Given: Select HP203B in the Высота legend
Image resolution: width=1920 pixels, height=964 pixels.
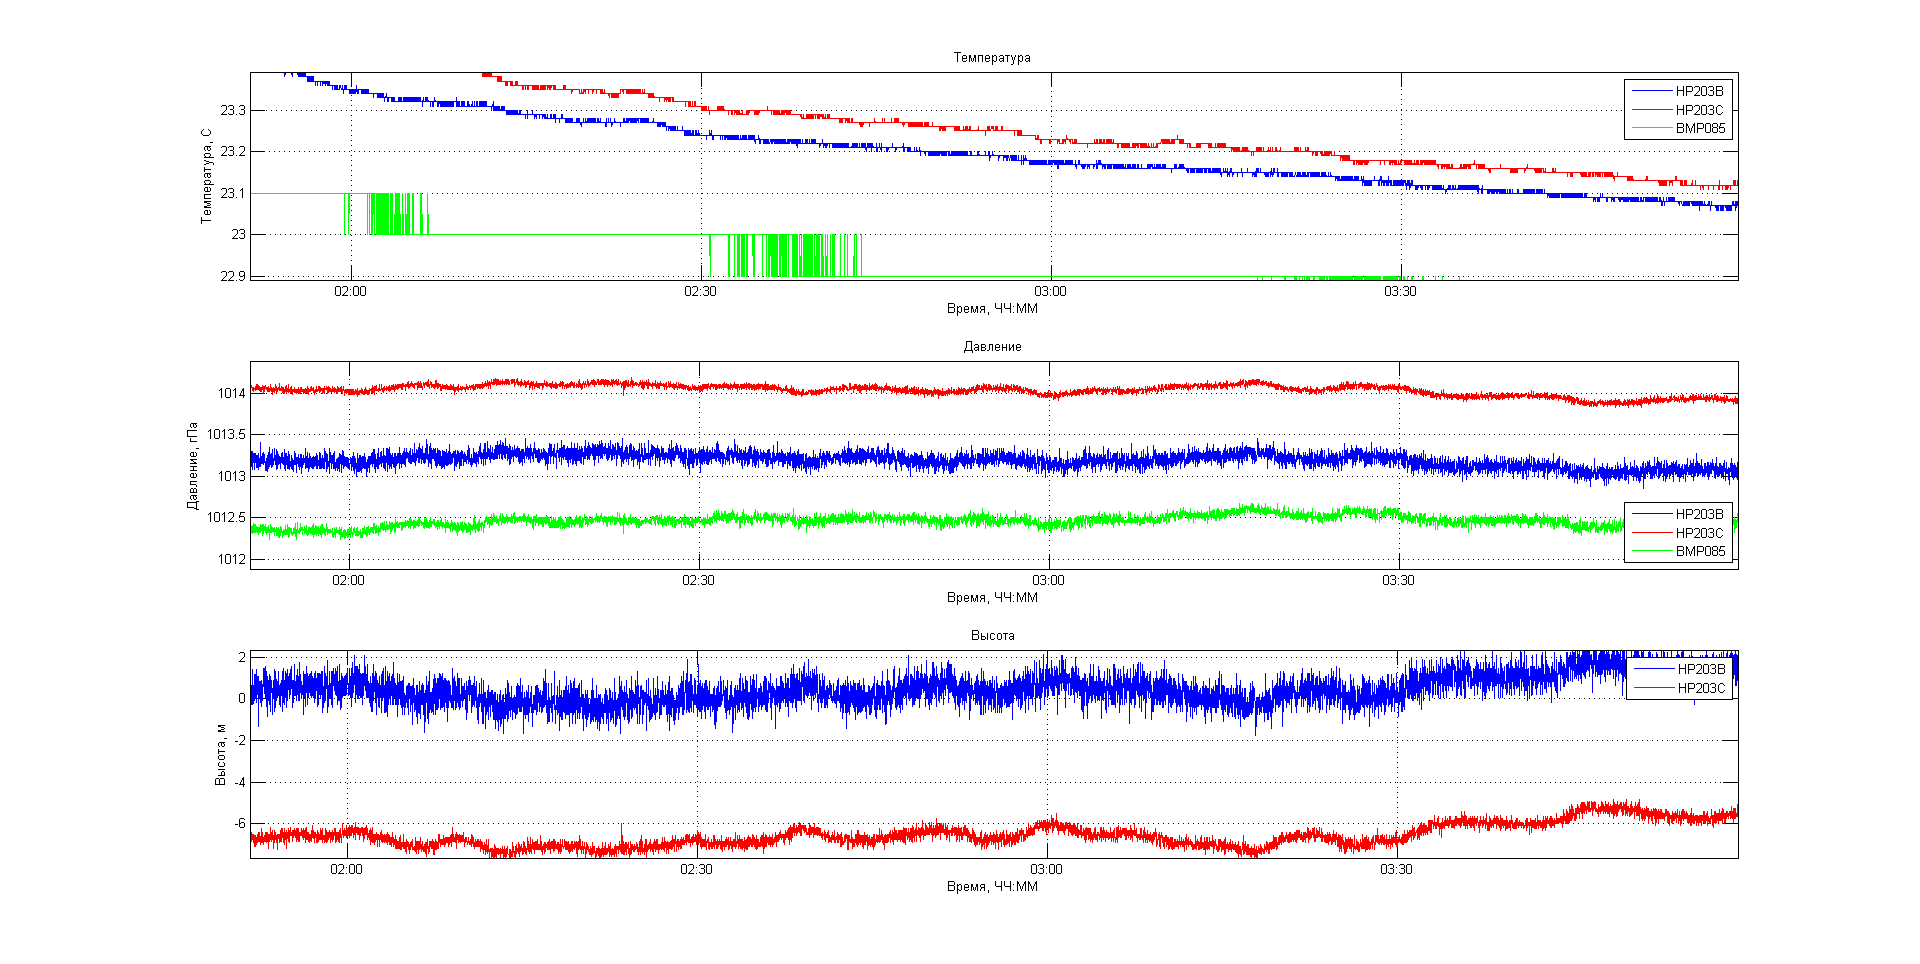Looking at the screenshot, I should point(1701,670).
